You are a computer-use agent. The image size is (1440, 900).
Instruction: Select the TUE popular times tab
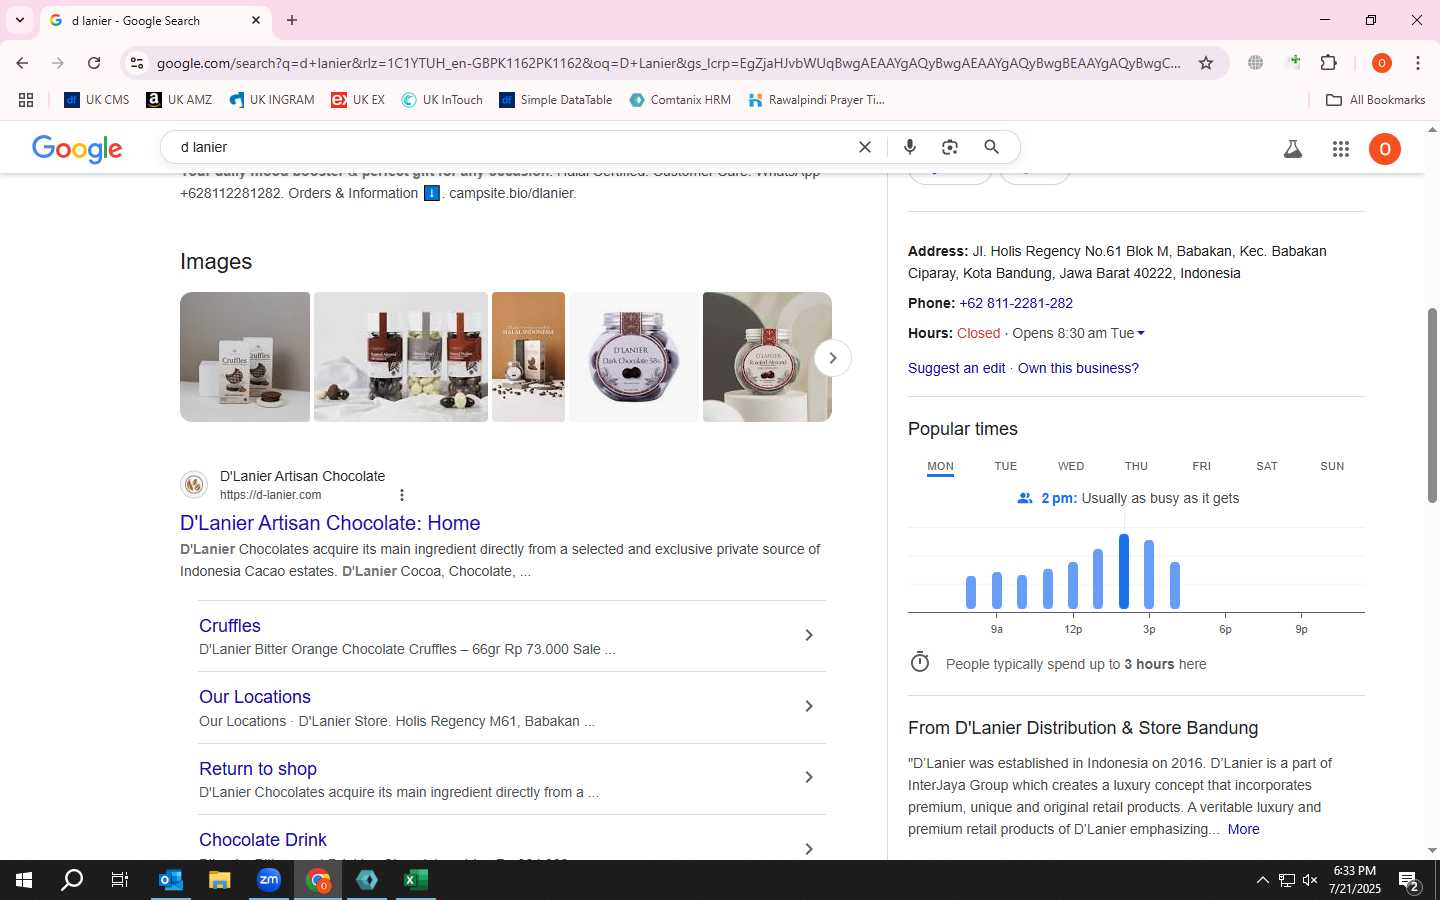pos(1005,466)
